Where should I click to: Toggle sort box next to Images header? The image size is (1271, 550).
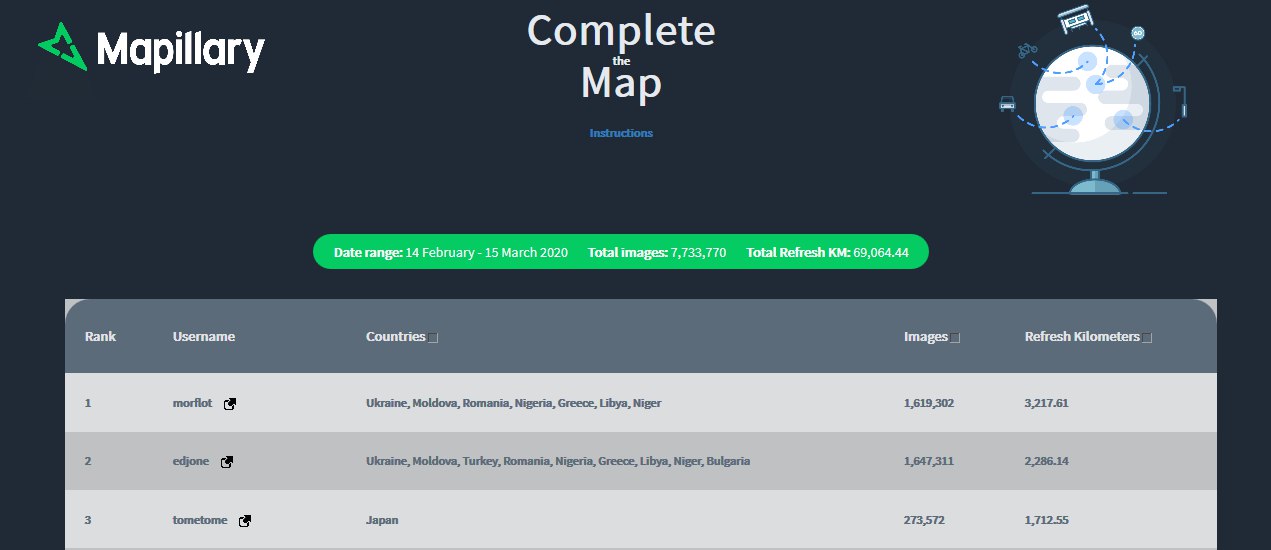click(x=955, y=338)
